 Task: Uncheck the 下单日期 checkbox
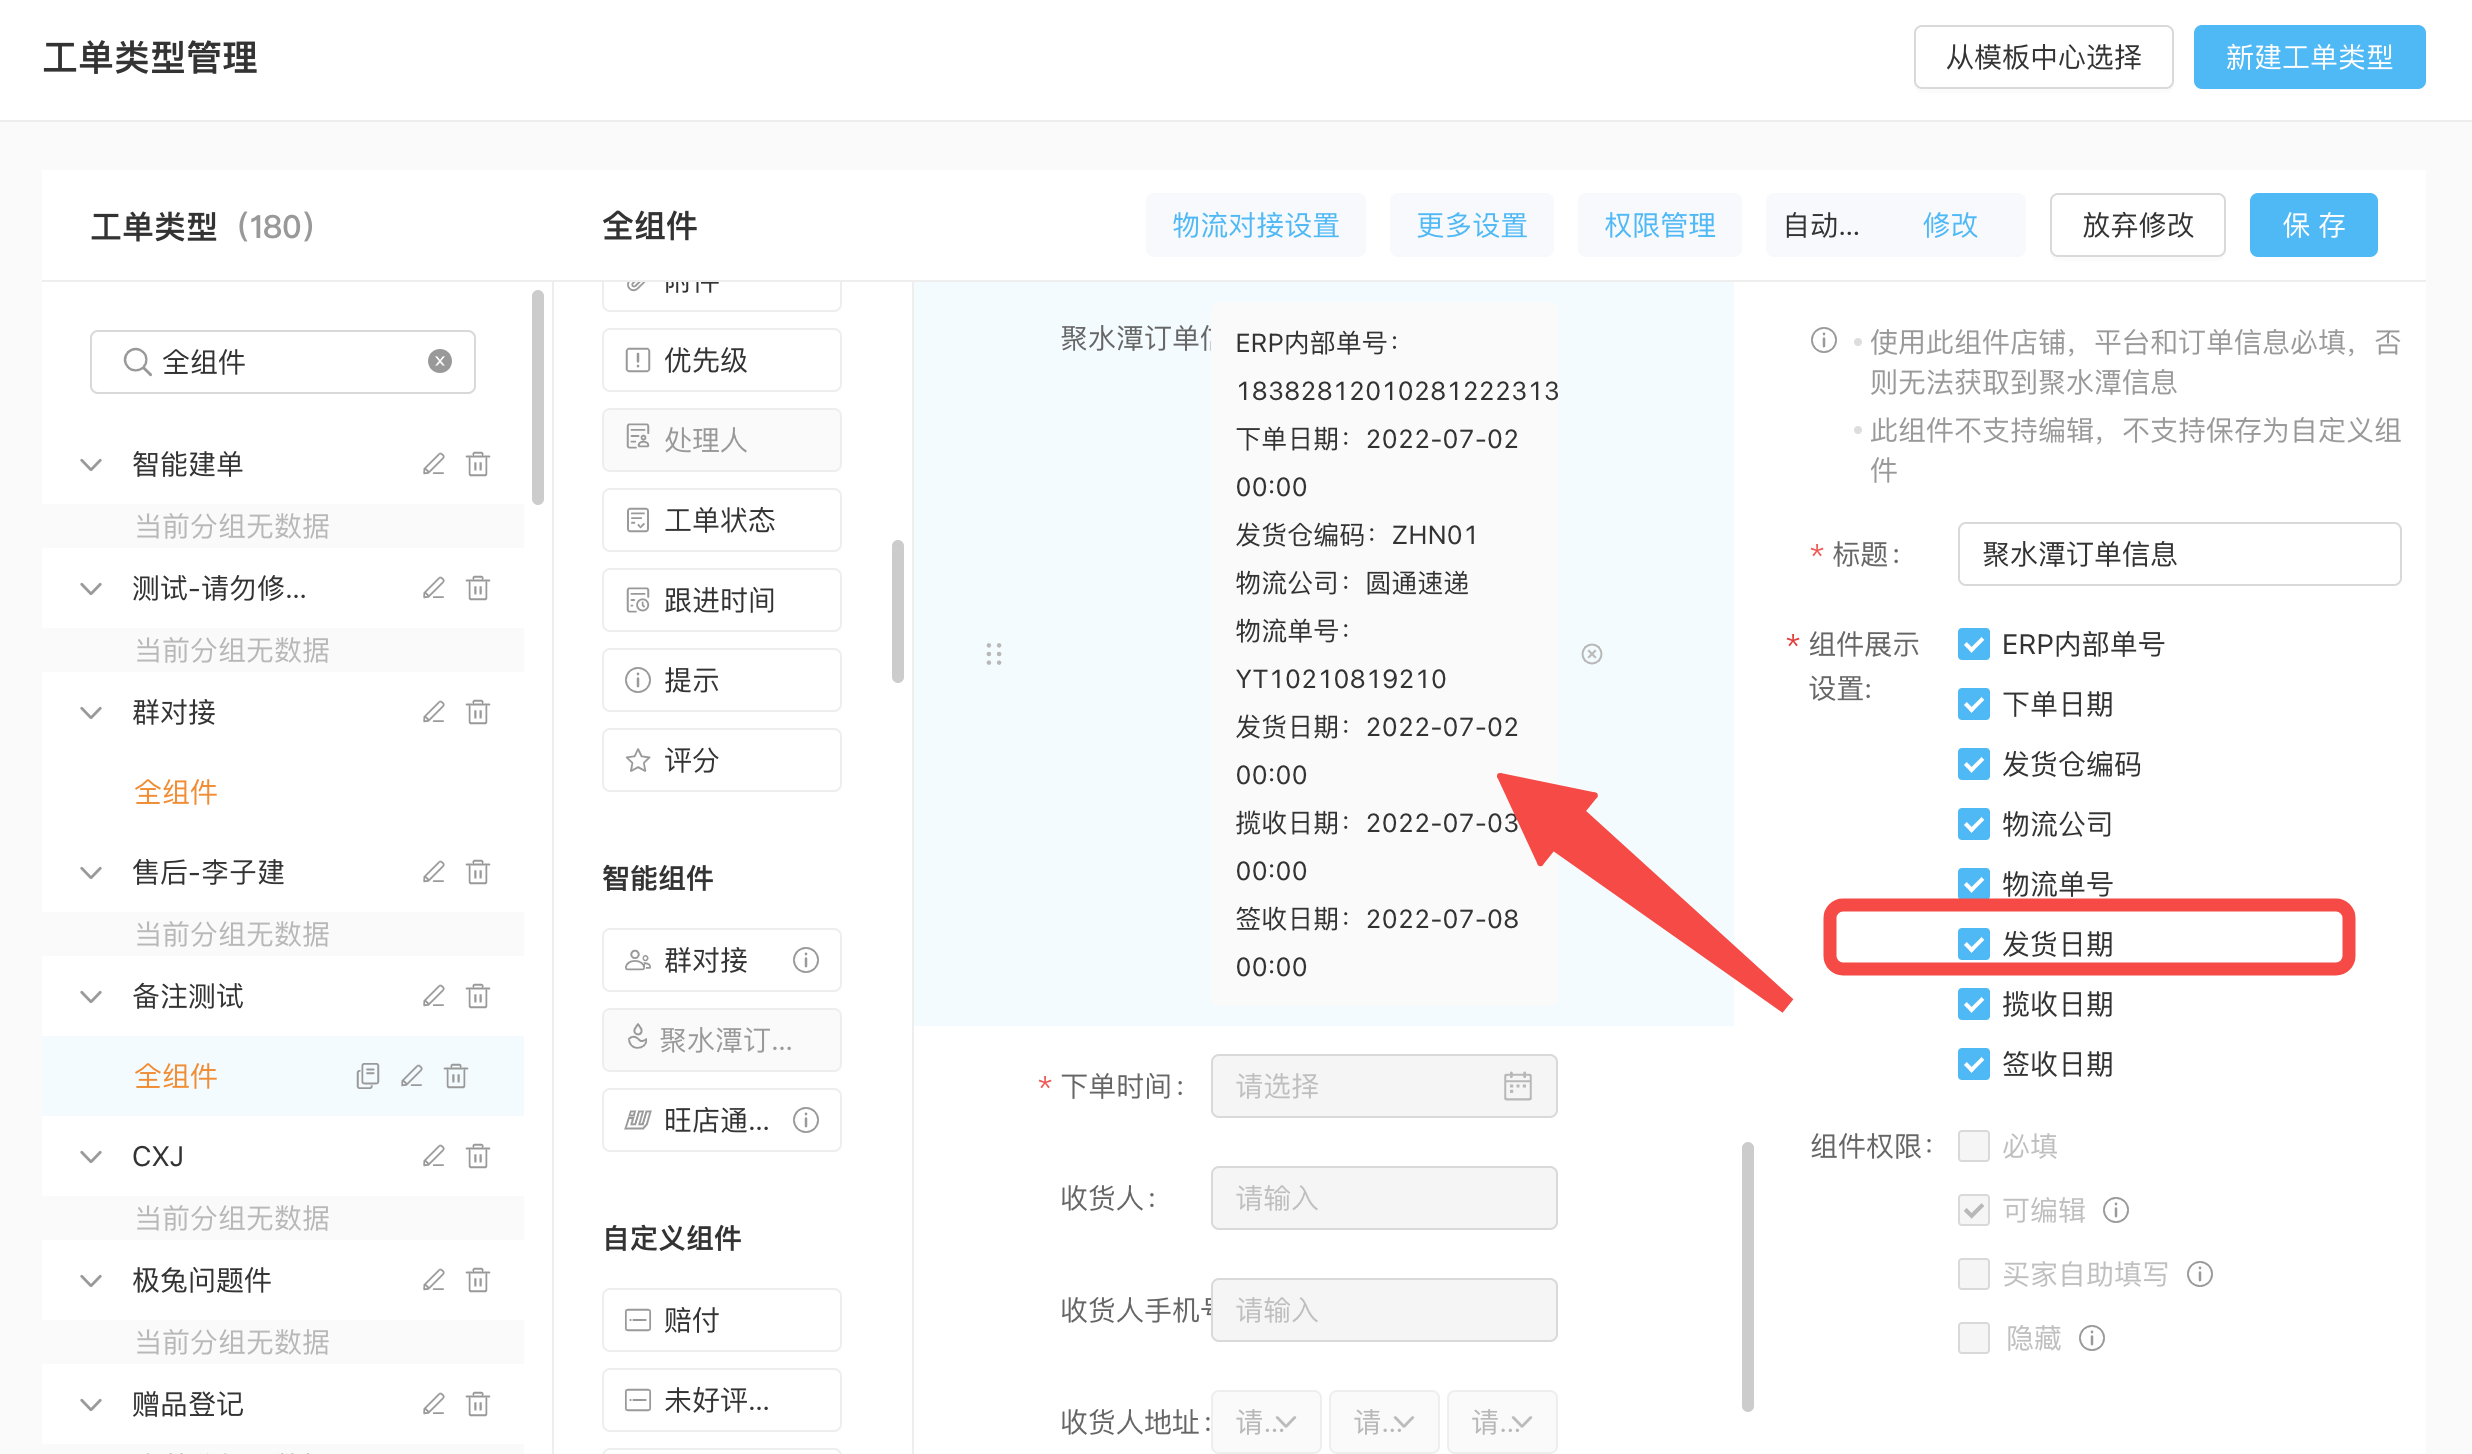1974,704
